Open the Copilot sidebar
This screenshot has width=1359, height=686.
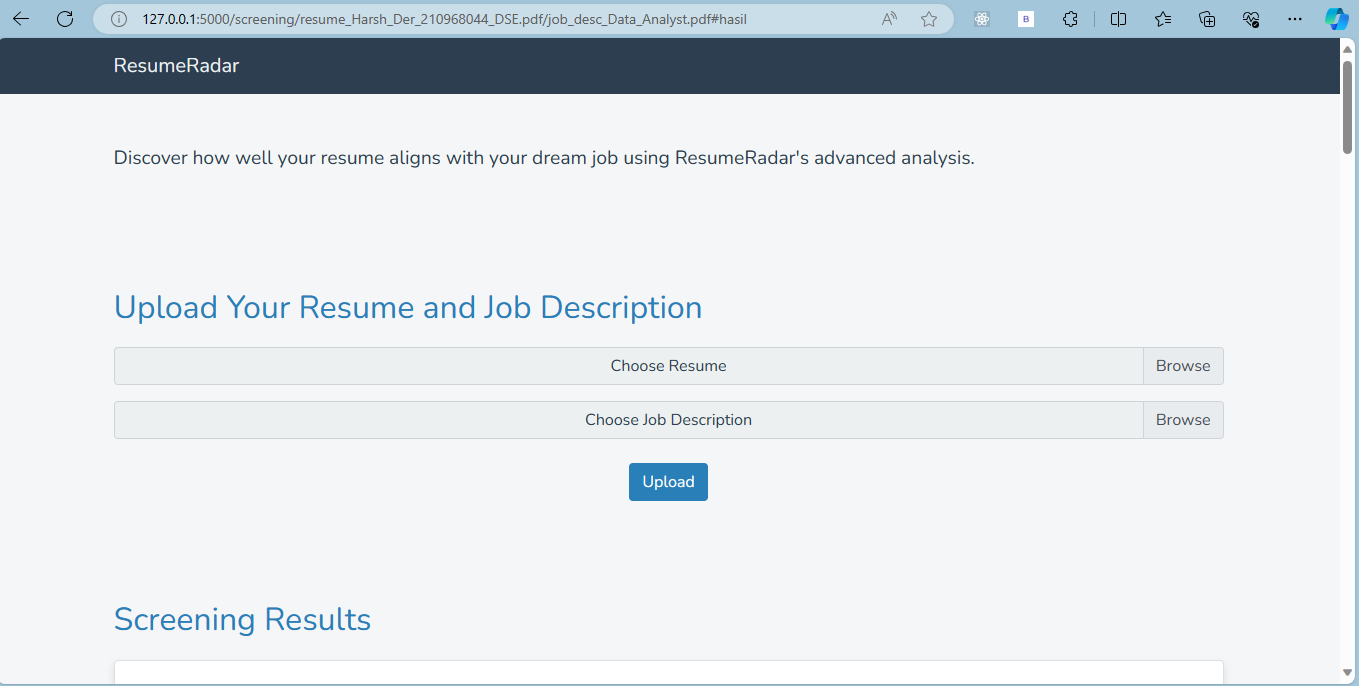(x=1337, y=19)
